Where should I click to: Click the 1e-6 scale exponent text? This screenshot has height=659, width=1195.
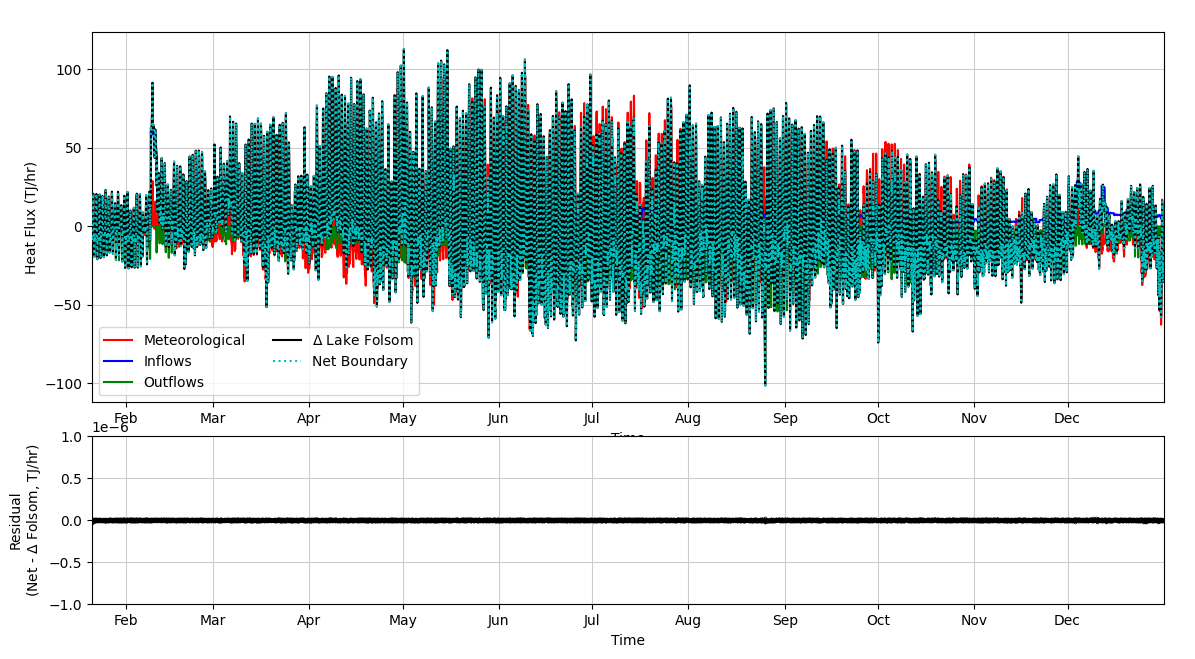112,427
